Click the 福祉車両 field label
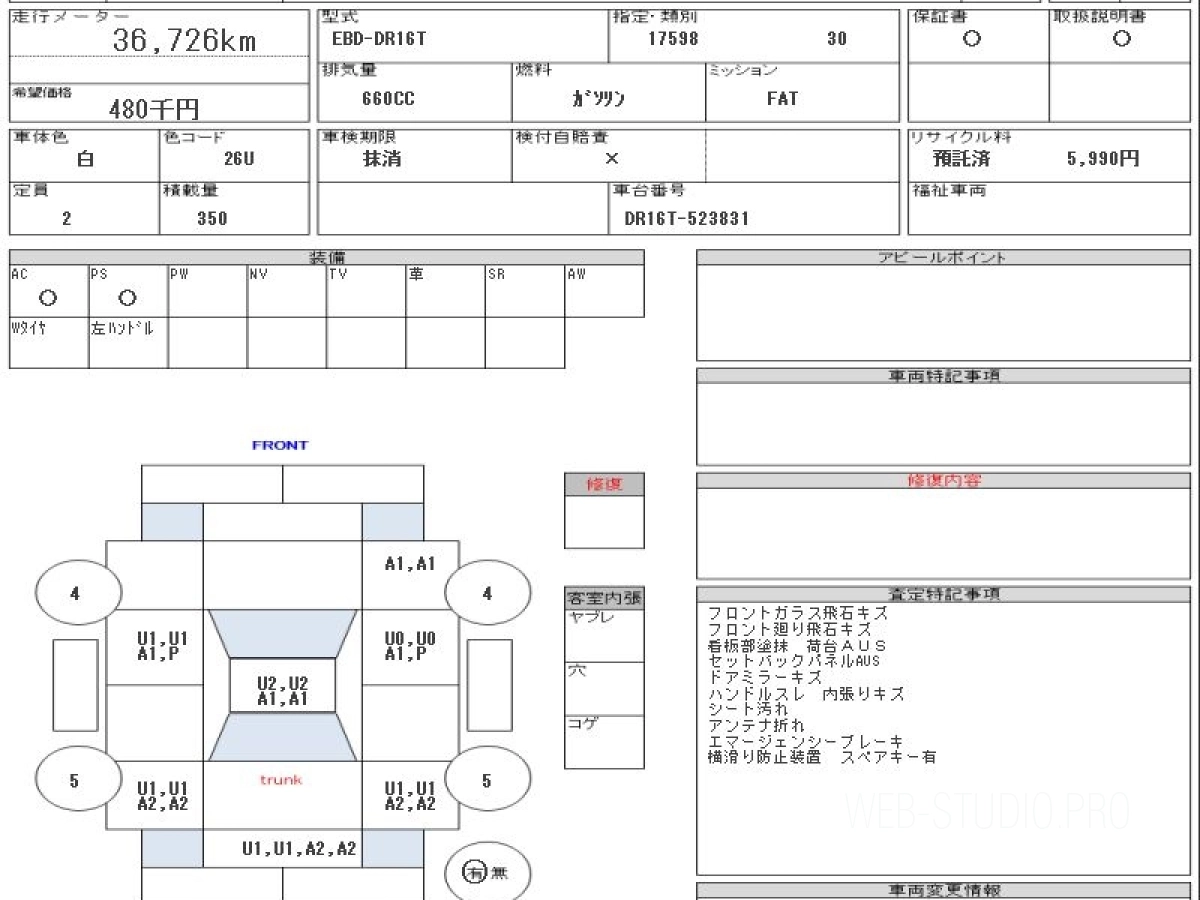This screenshot has height=900, width=1200. coord(948,190)
